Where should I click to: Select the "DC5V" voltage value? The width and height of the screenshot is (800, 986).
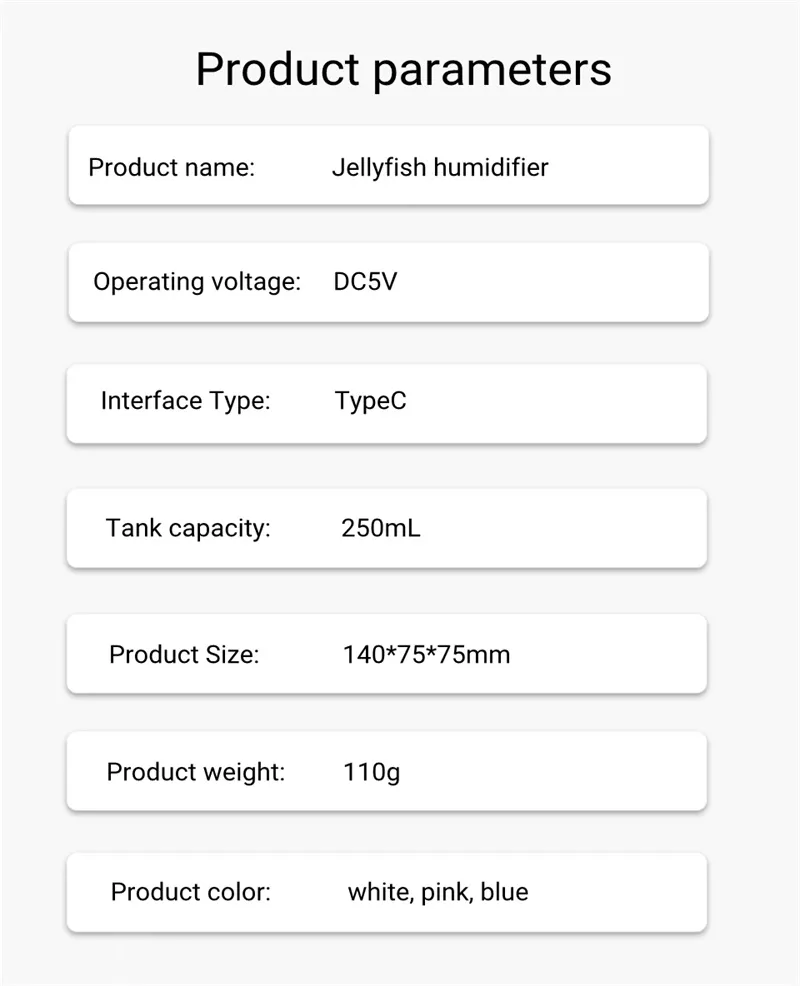pyautogui.click(x=365, y=282)
